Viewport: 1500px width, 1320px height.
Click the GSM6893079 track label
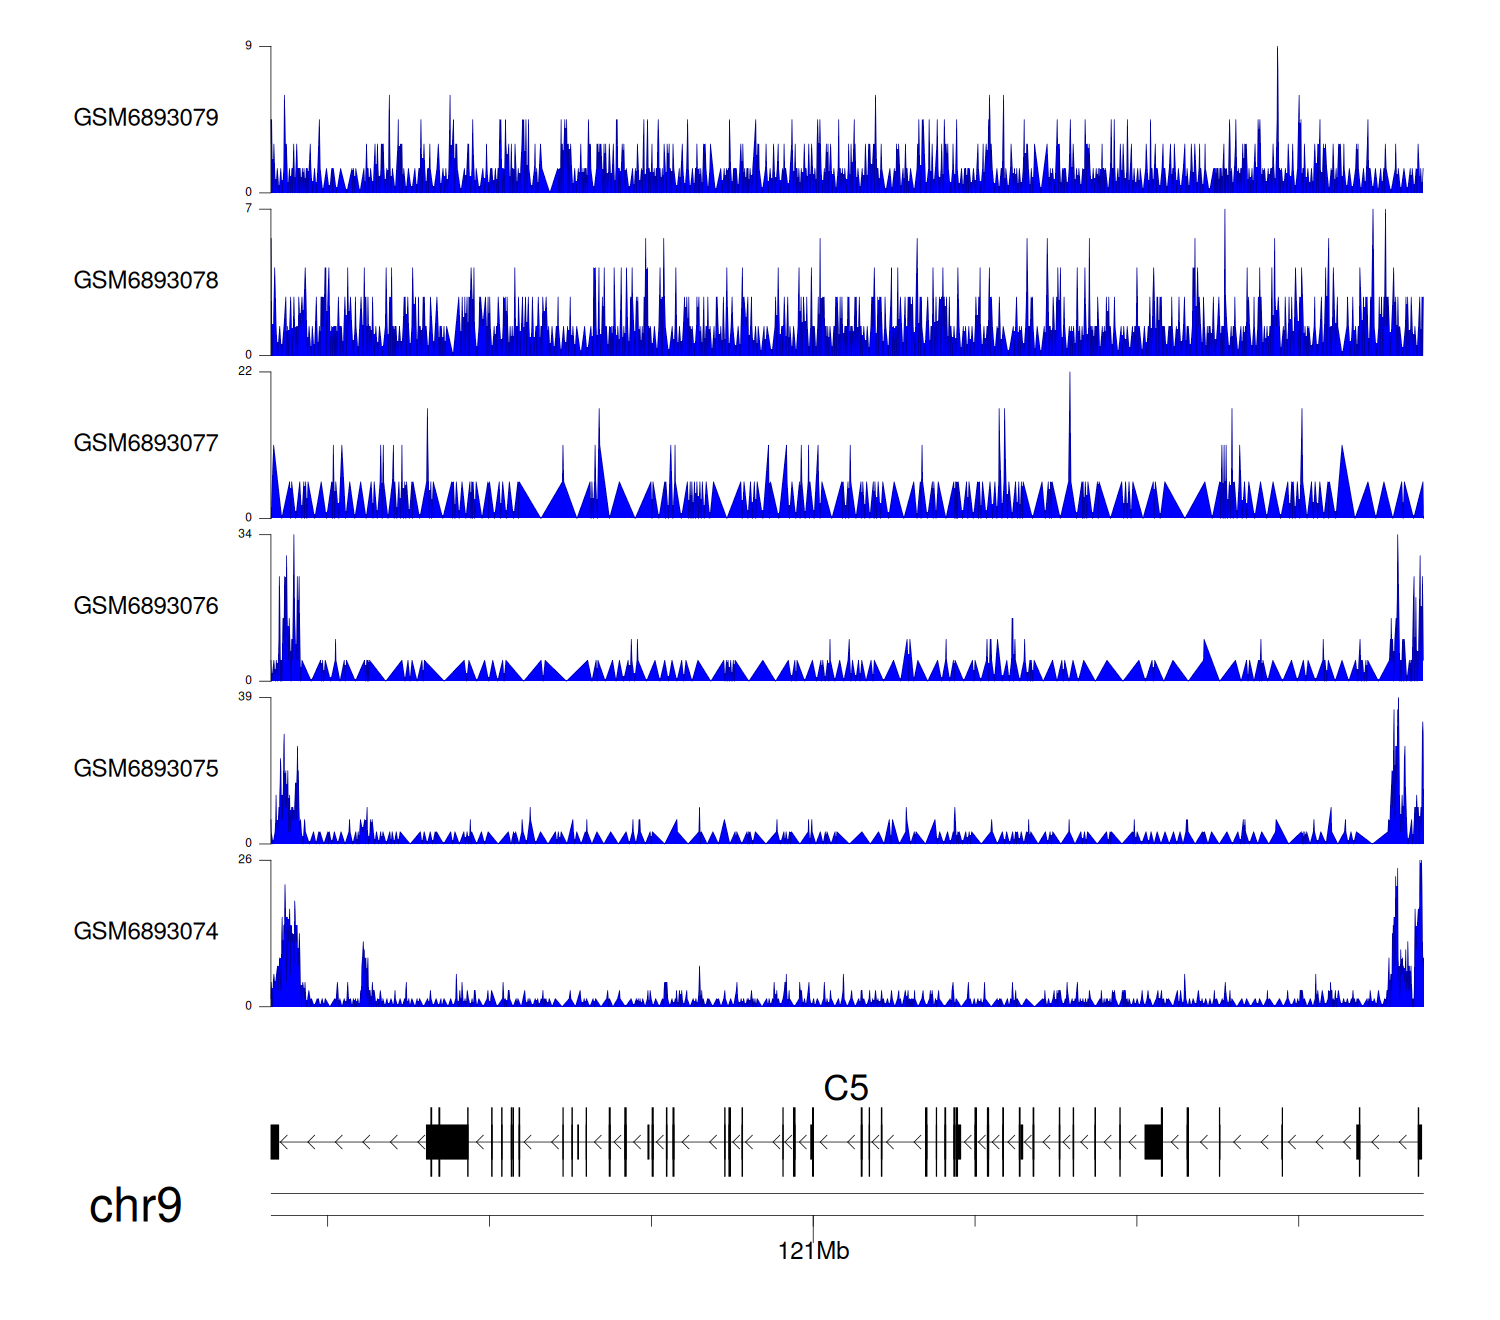pos(146,118)
